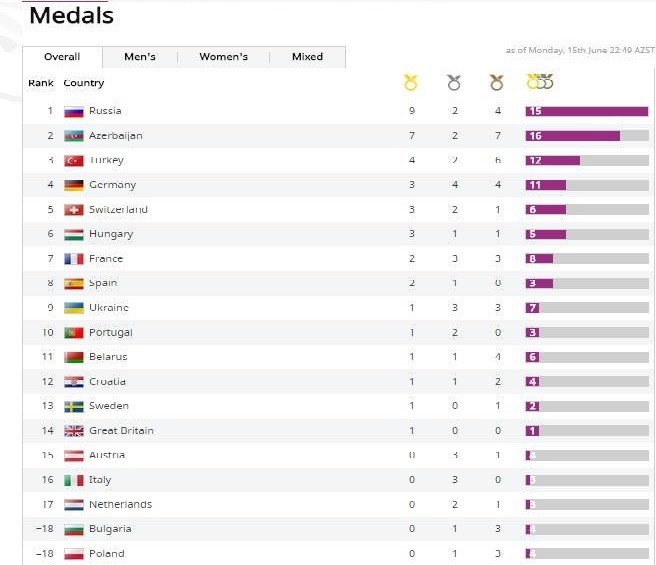
Task: Switch to the Men's tab
Action: pos(140,57)
